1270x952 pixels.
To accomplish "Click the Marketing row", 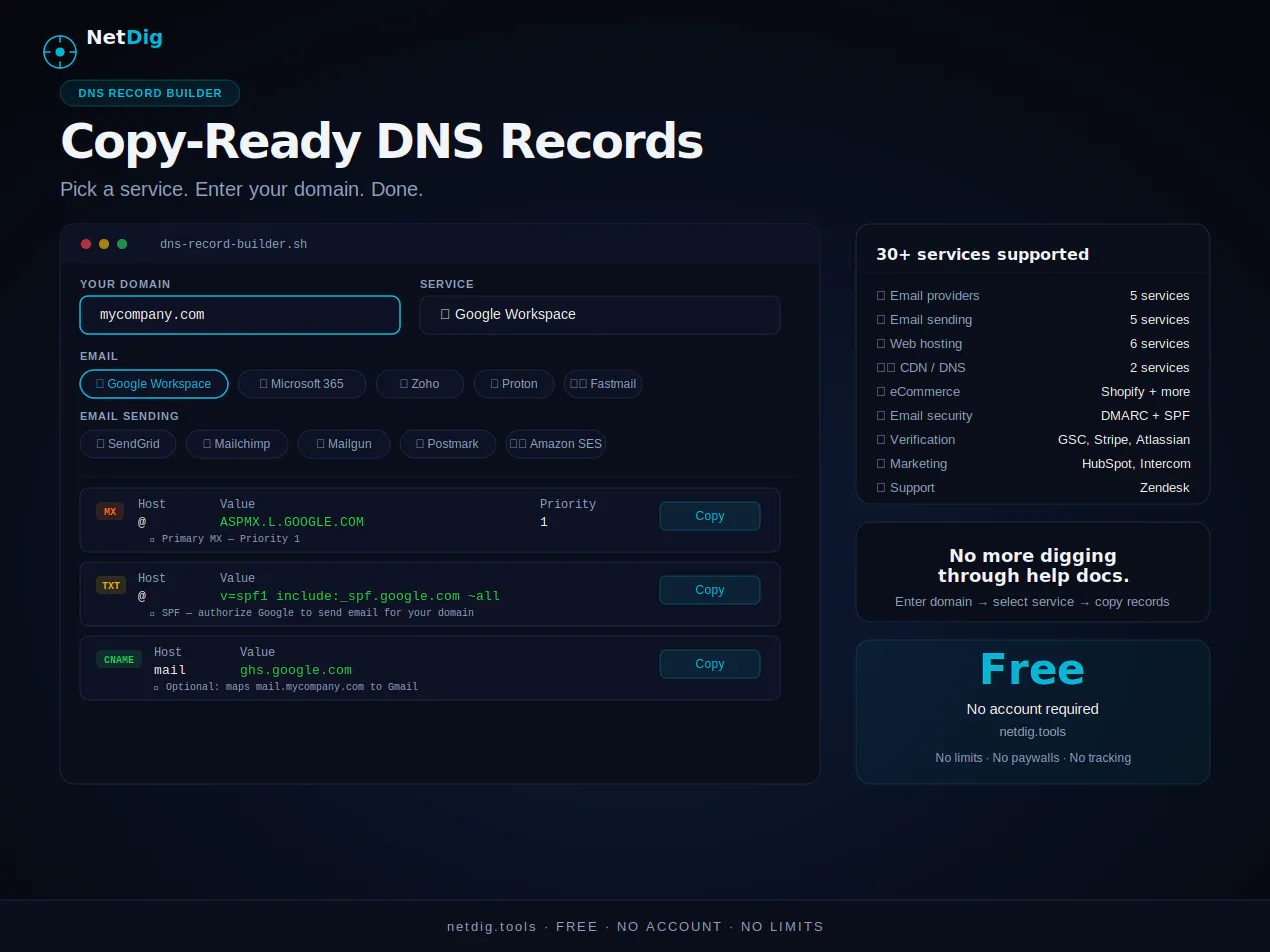I will click(x=1033, y=464).
